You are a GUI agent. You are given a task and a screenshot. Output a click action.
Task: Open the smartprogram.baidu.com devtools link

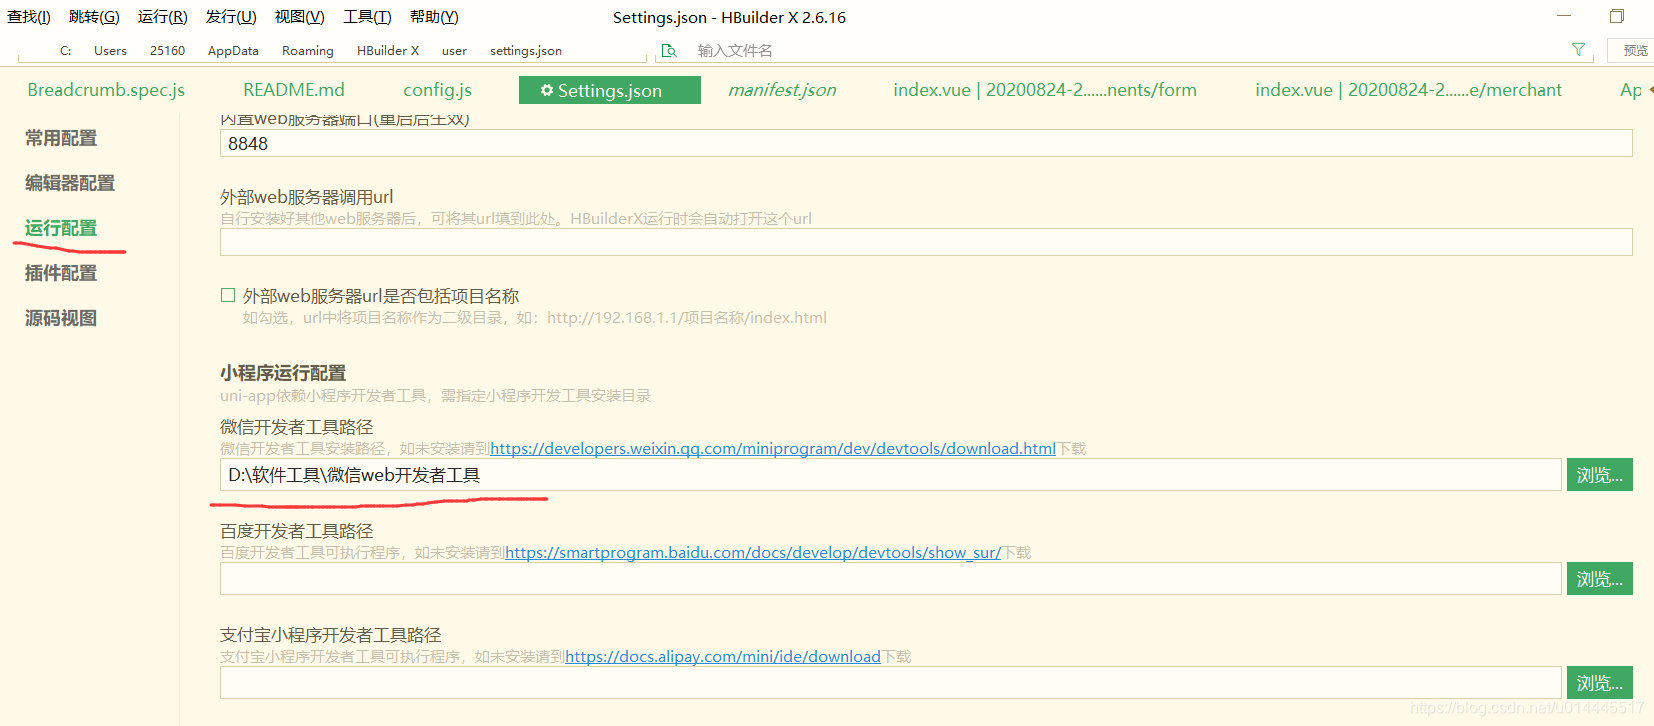point(753,552)
